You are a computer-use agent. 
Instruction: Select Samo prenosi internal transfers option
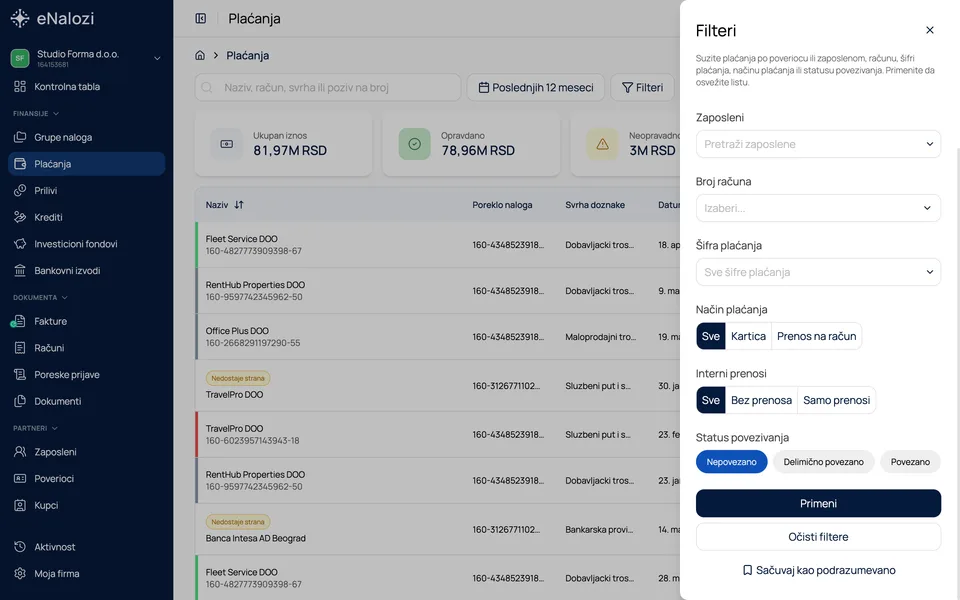tap(836, 400)
